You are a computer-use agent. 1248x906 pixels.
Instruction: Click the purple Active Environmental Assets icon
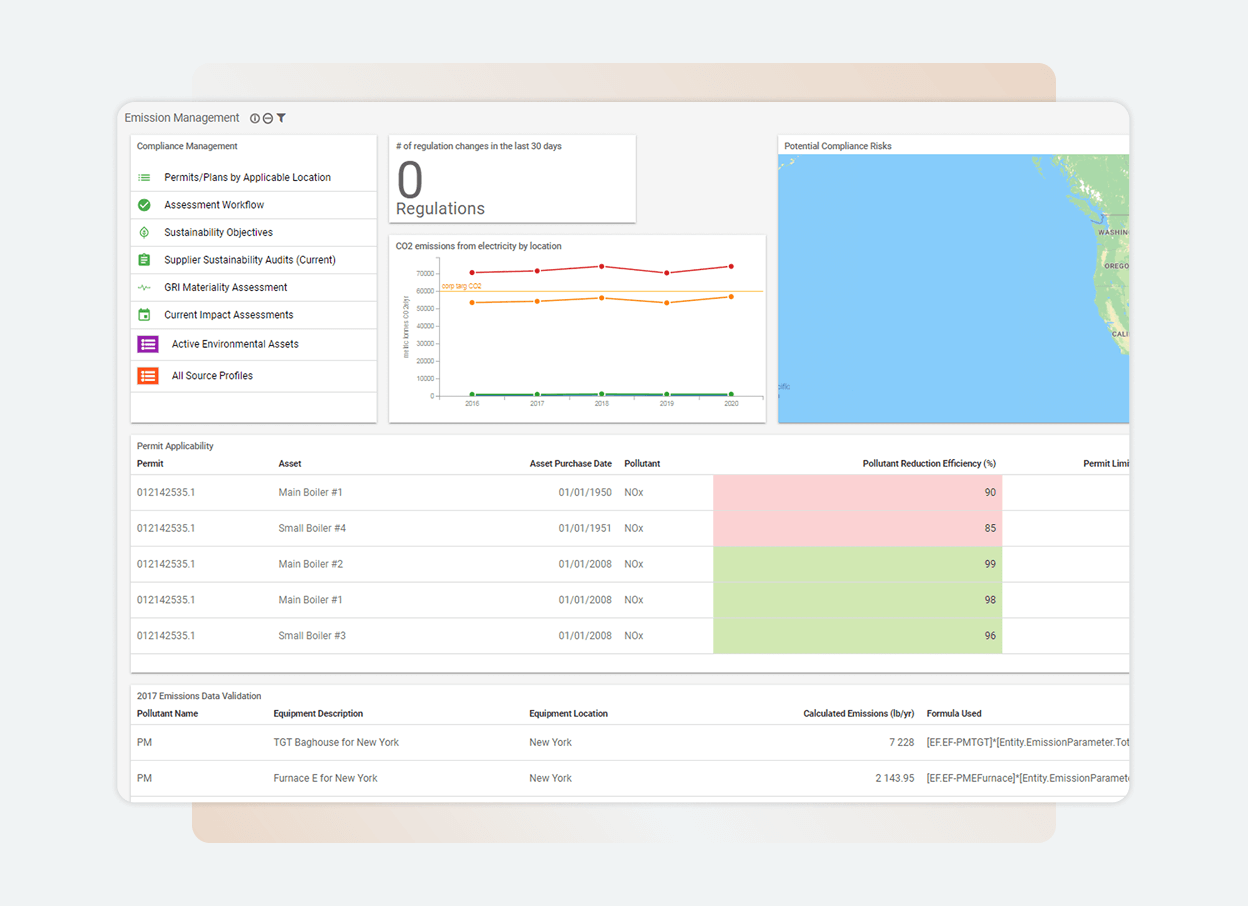[x=147, y=344]
